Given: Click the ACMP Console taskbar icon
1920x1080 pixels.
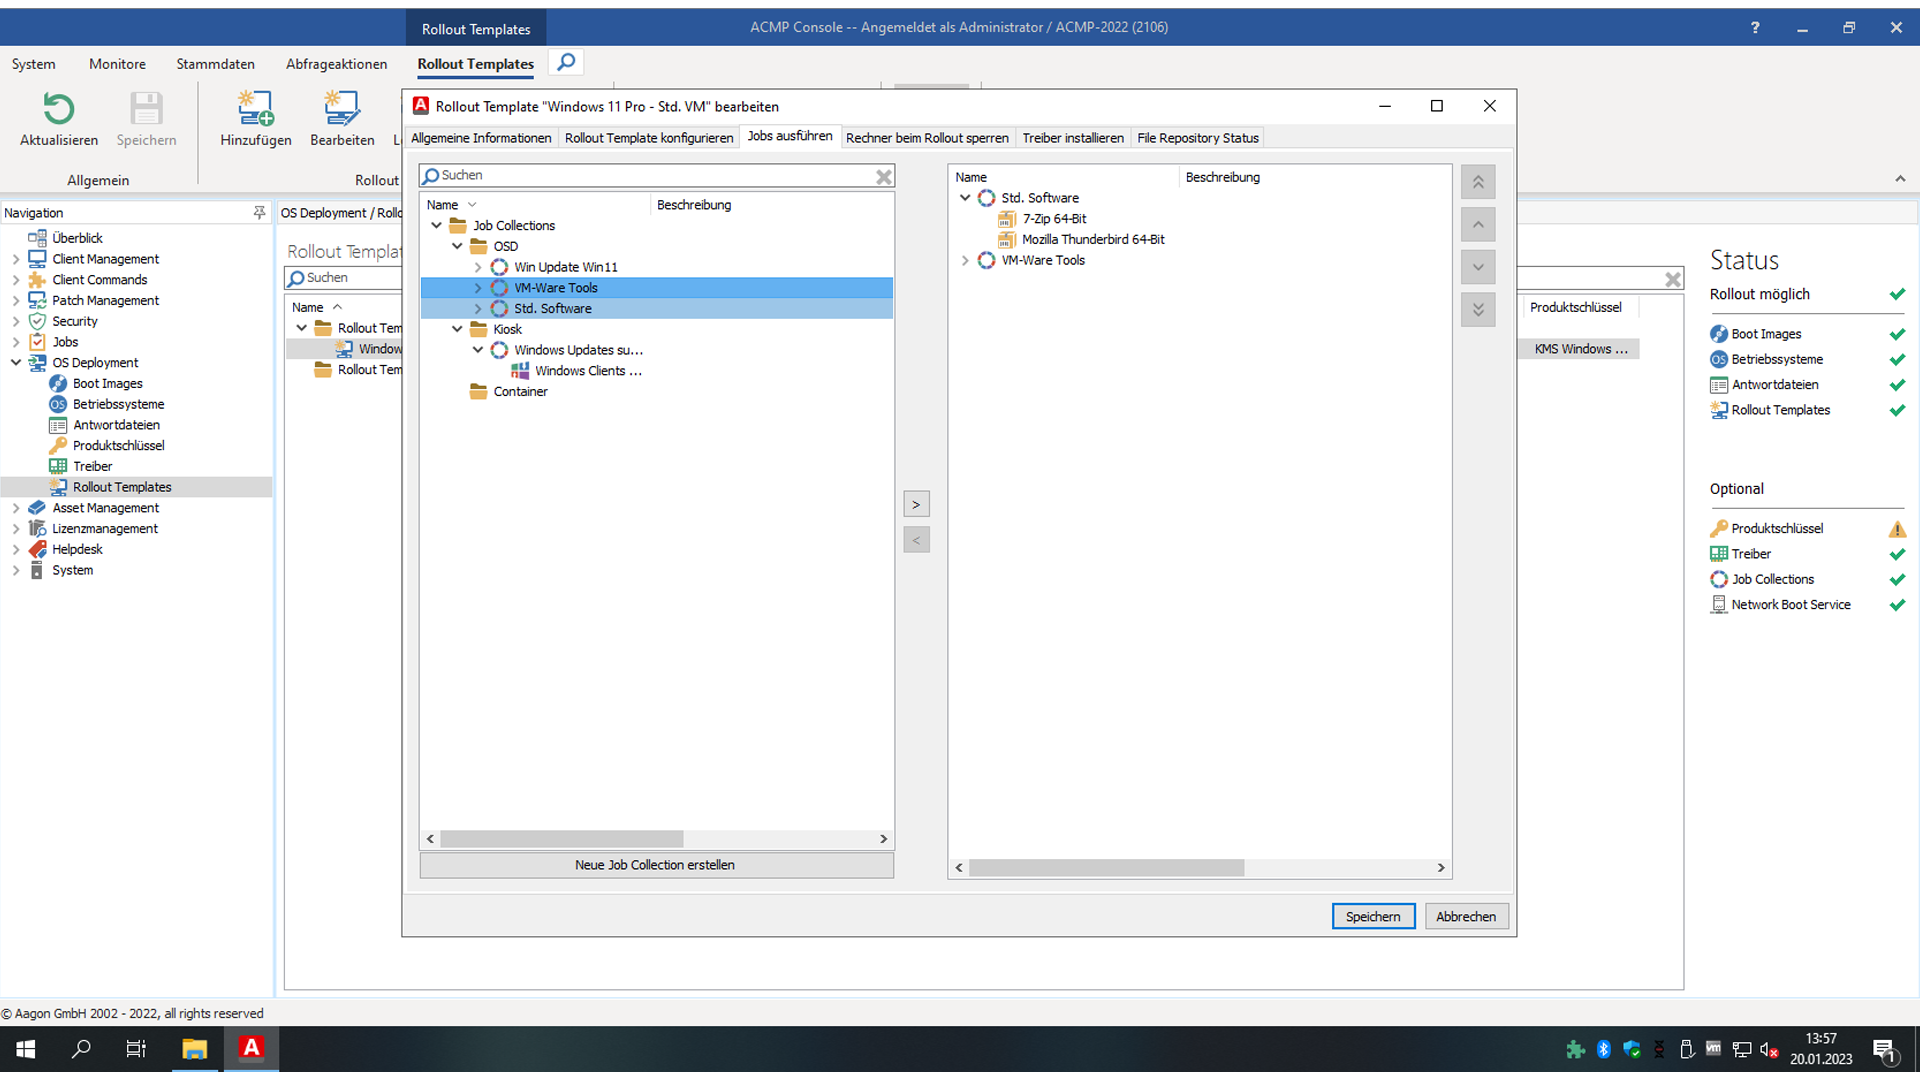Looking at the screenshot, I should 251,1049.
